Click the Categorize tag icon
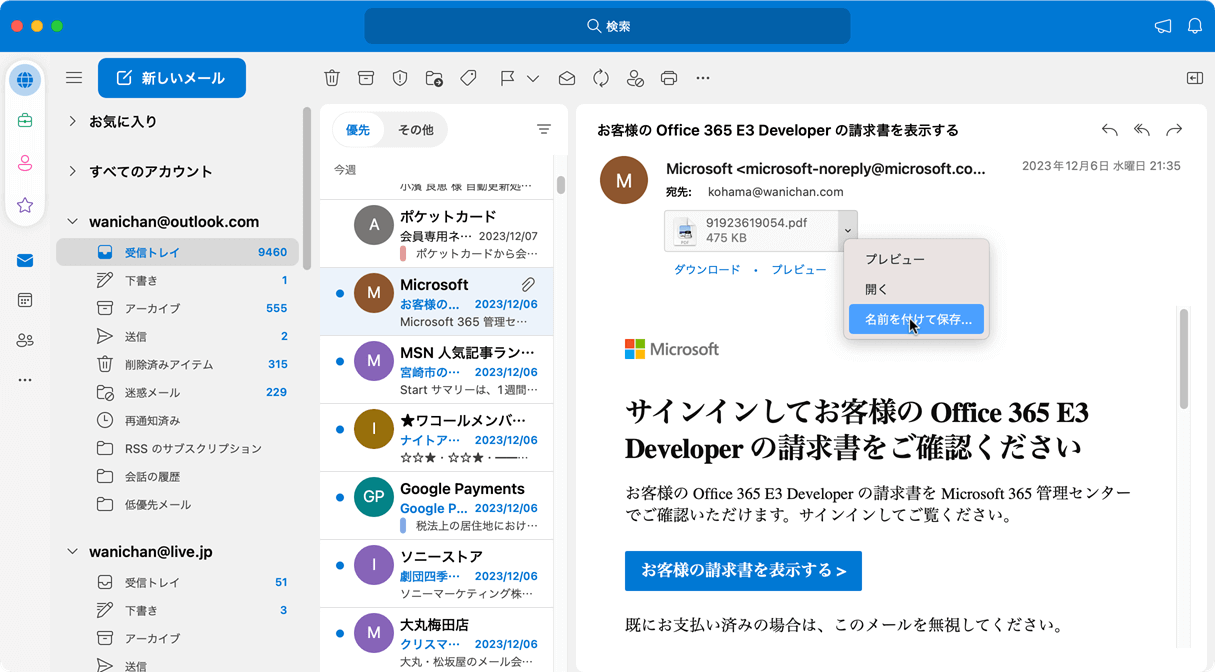Image resolution: width=1215 pixels, height=672 pixels. [x=468, y=78]
